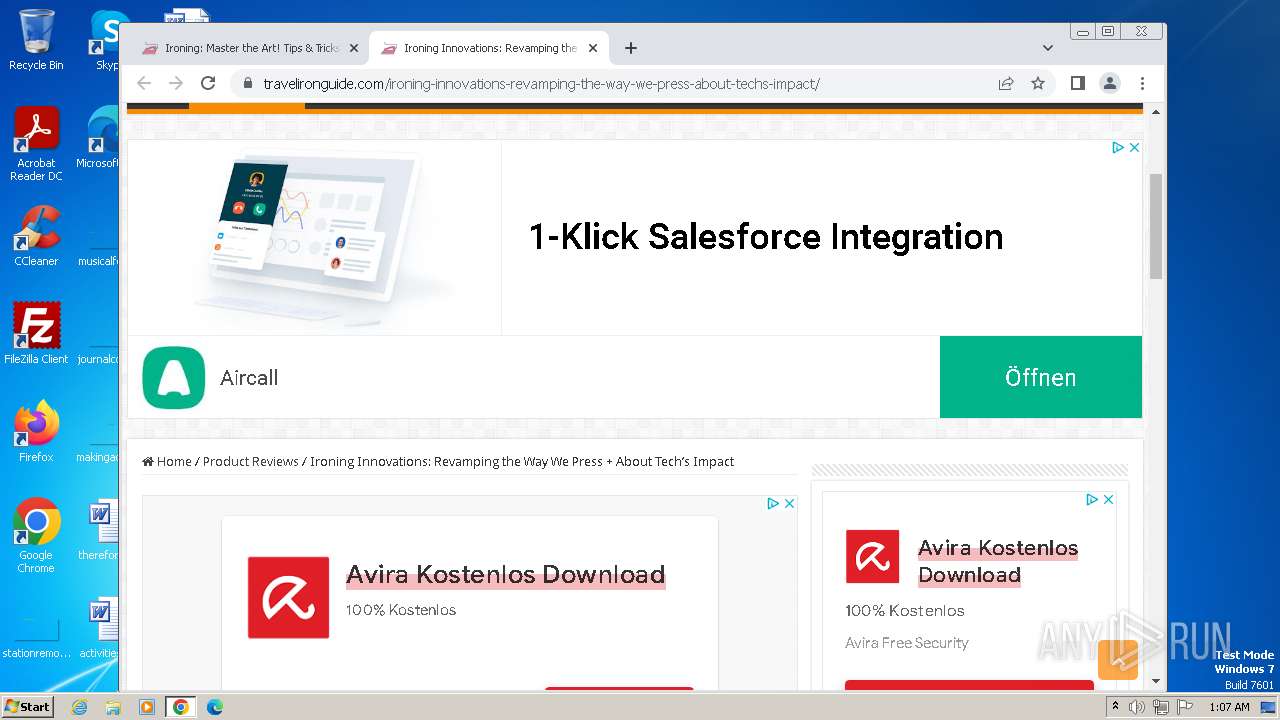
Task: Reload the current page
Action: pos(208,84)
